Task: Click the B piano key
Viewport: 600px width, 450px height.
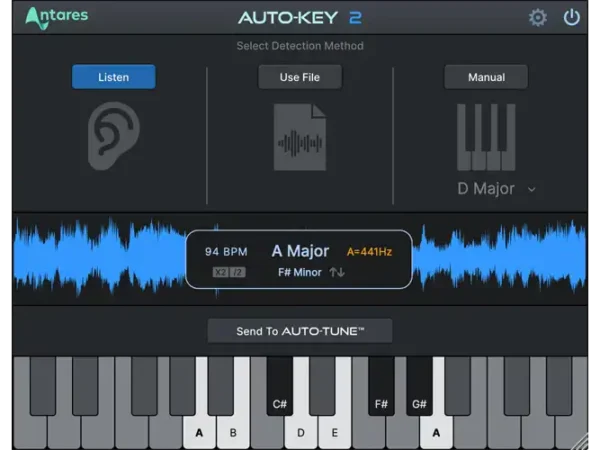Action: (x=233, y=433)
